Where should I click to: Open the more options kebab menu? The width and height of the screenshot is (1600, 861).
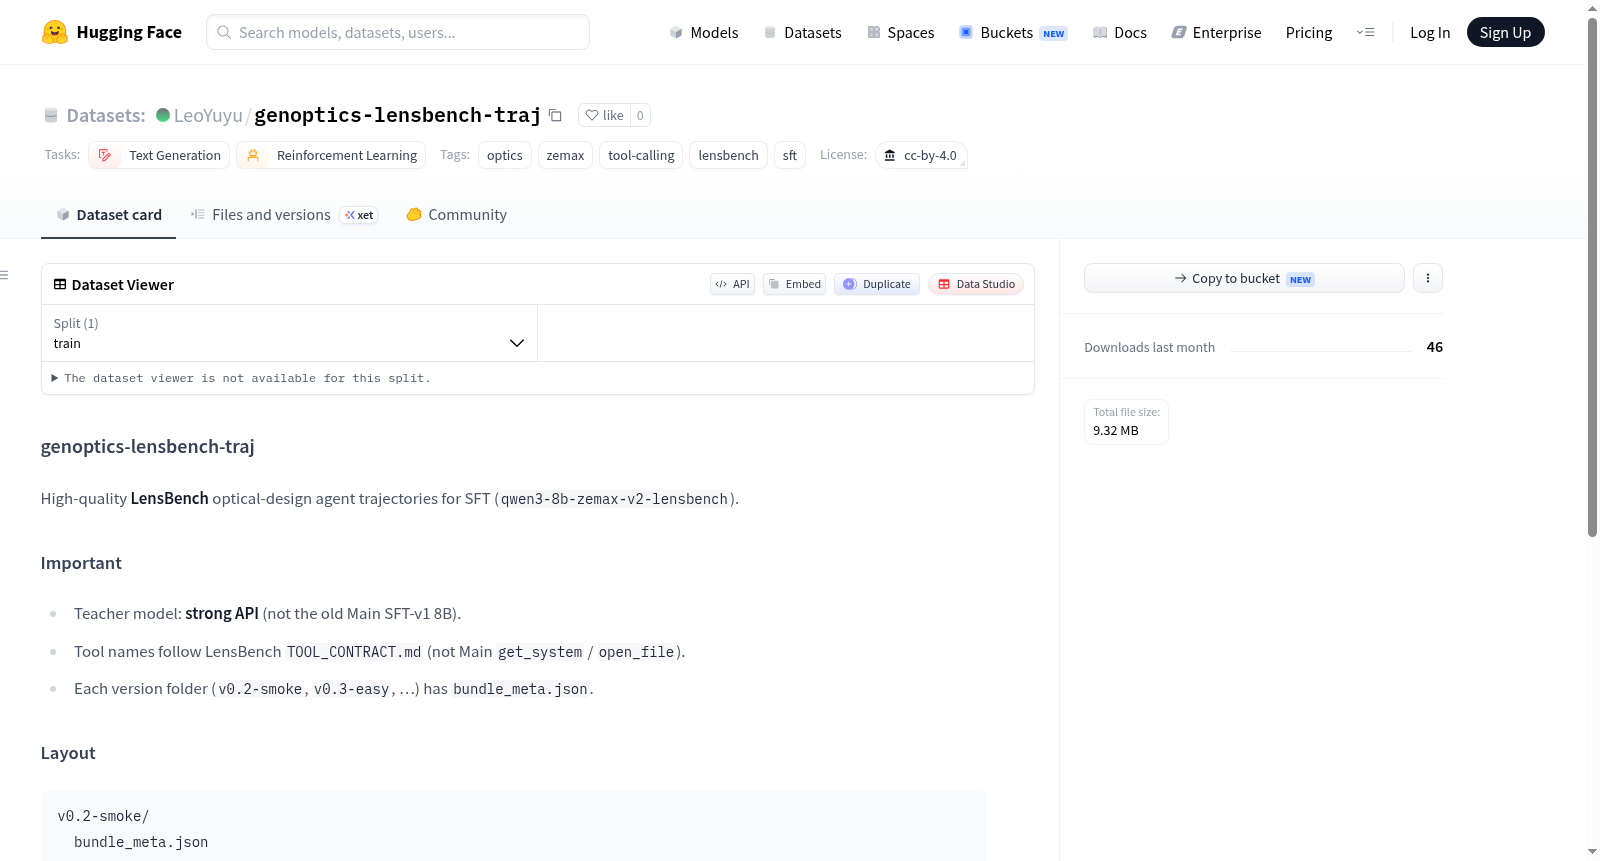(x=1428, y=278)
